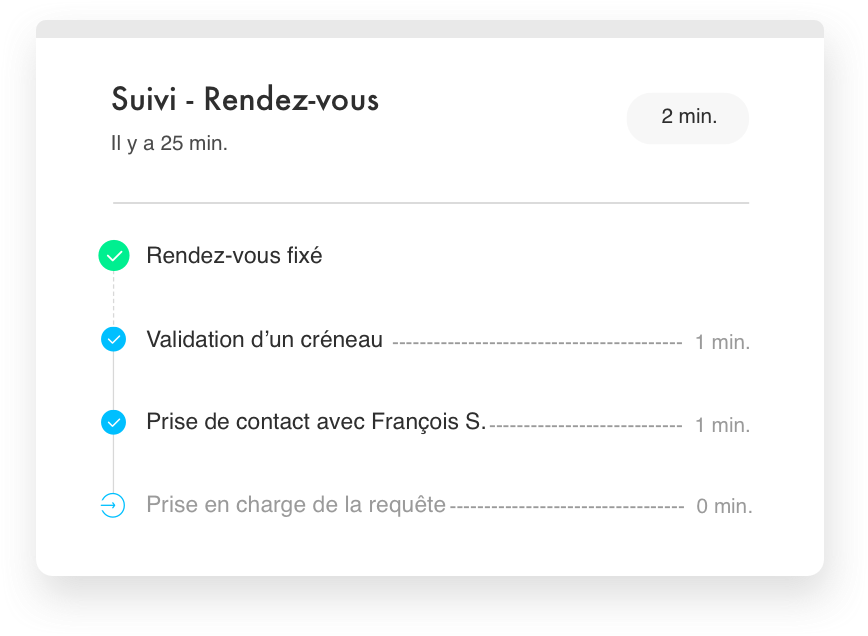The height and width of the screenshot is (636, 868).
Task: Click 1 min. duration for Validation d'un créneau
Action: pos(722,343)
